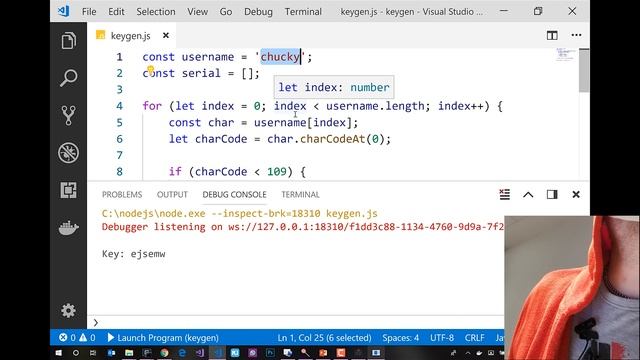Open the File menu

click(x=89, y=11)
